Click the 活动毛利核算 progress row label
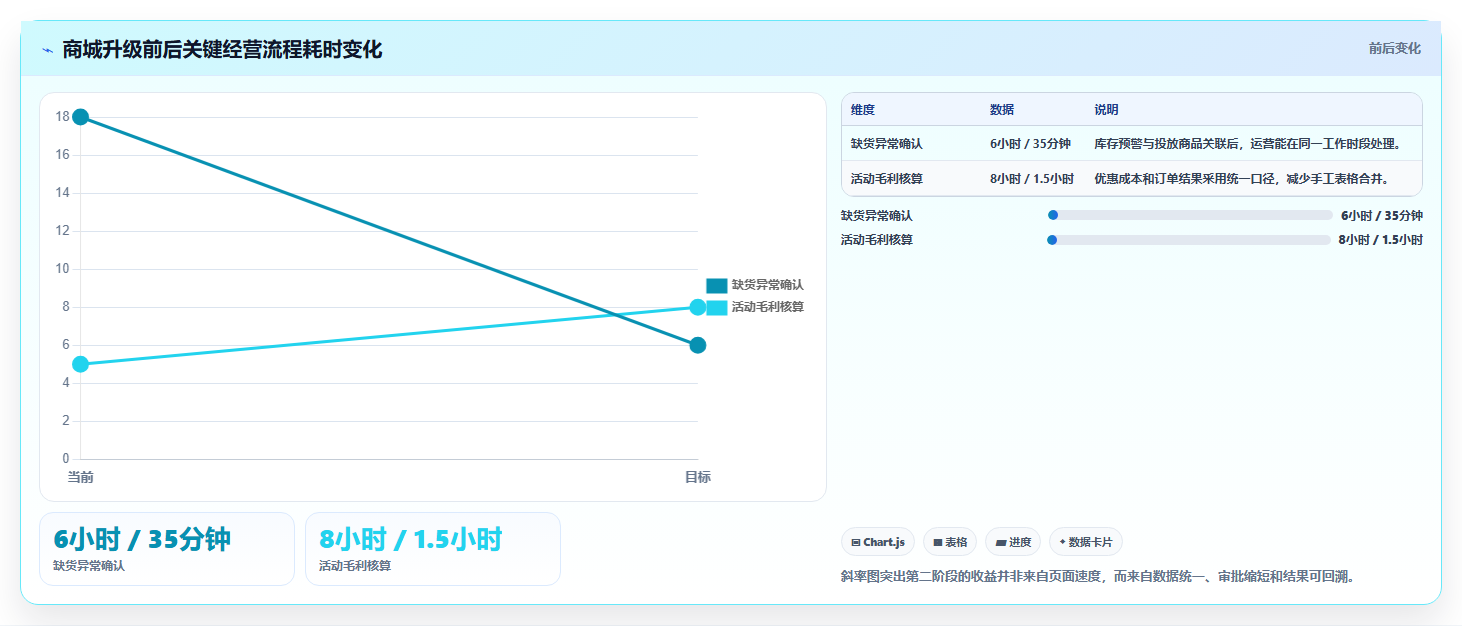Viewport: 1462px width, 626px height. (x=877, y=240)
